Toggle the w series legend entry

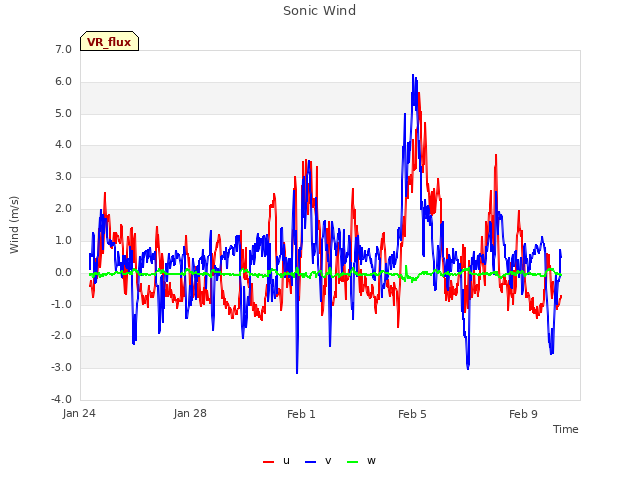[x=361, y=461]
